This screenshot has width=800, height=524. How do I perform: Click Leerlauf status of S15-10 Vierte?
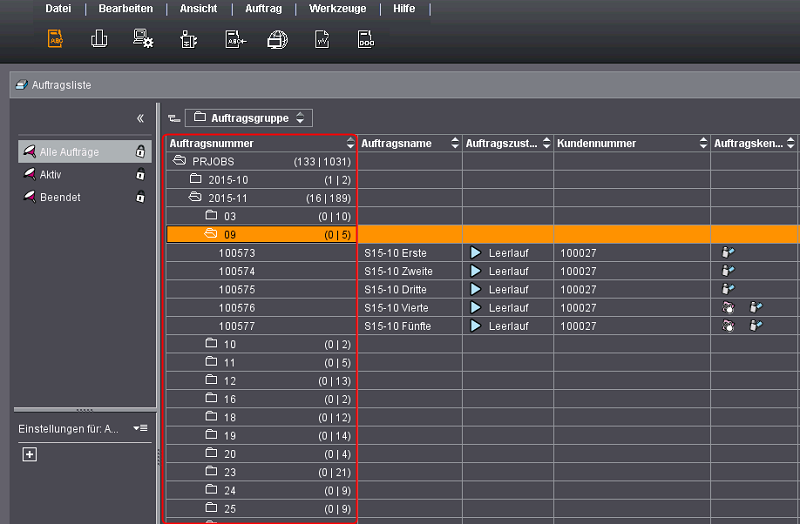click(x=509, y=308)
